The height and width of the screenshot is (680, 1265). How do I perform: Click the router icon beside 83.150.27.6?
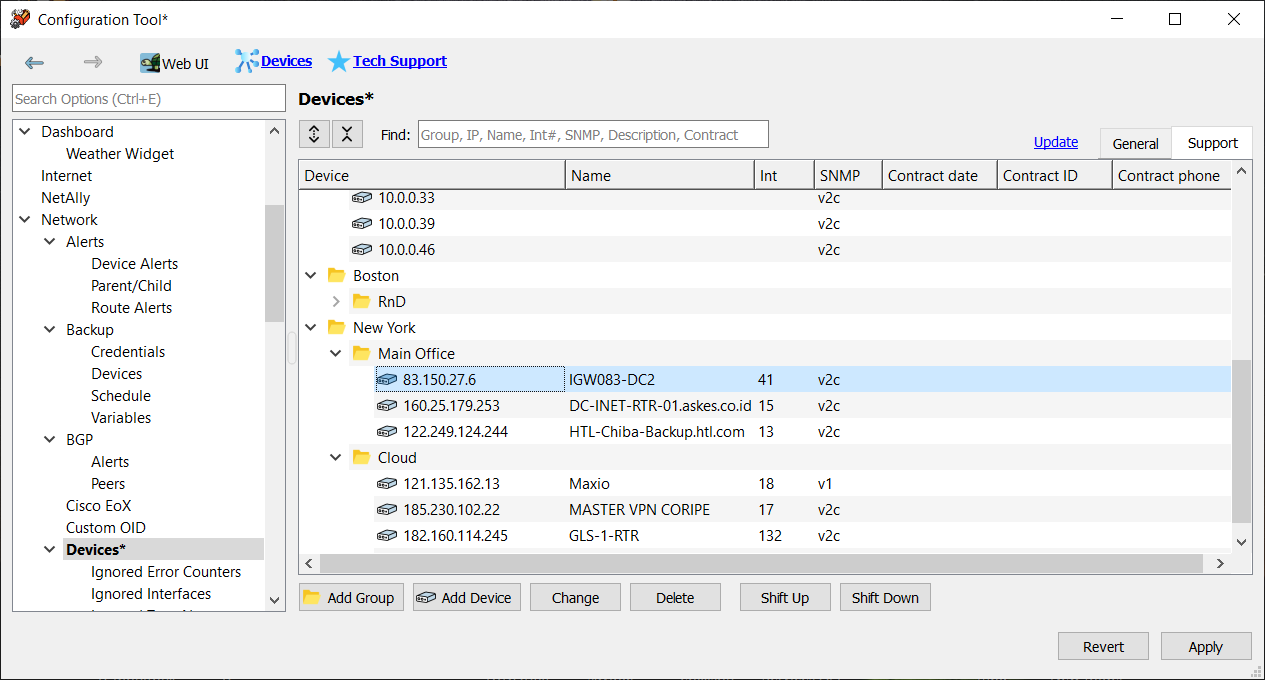pyautogui.click(x=387, y=379)
